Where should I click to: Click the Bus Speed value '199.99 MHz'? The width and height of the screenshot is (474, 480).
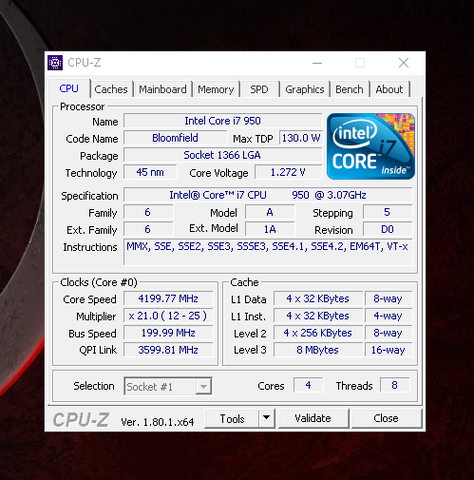pos(168,333)
